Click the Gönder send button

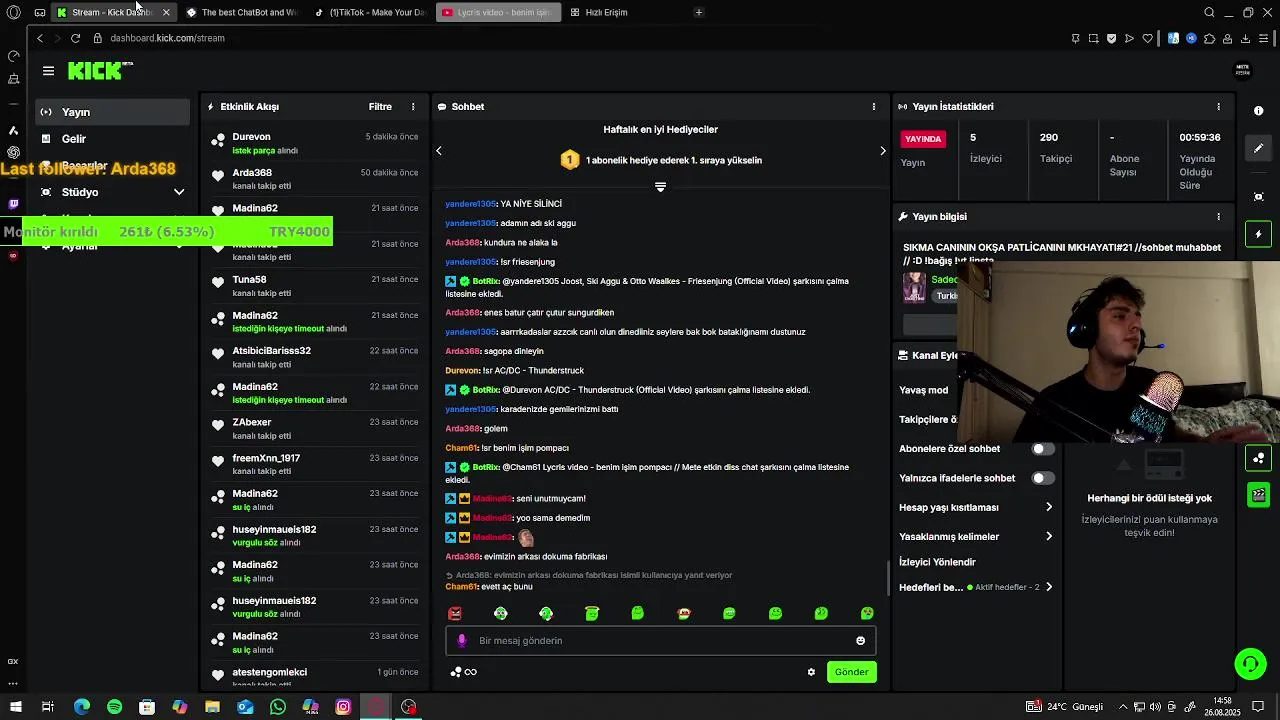pos(852,672)
